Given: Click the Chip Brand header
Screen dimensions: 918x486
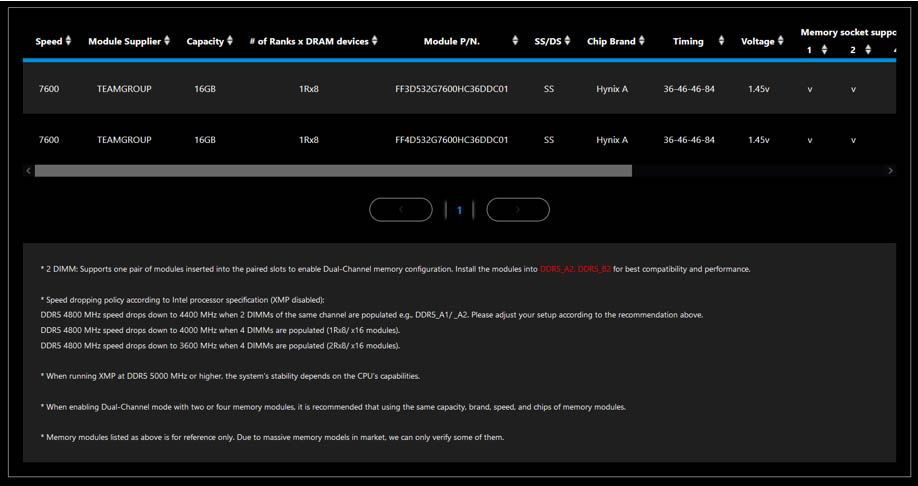Looking at the screenshot, I should point(611,42).
